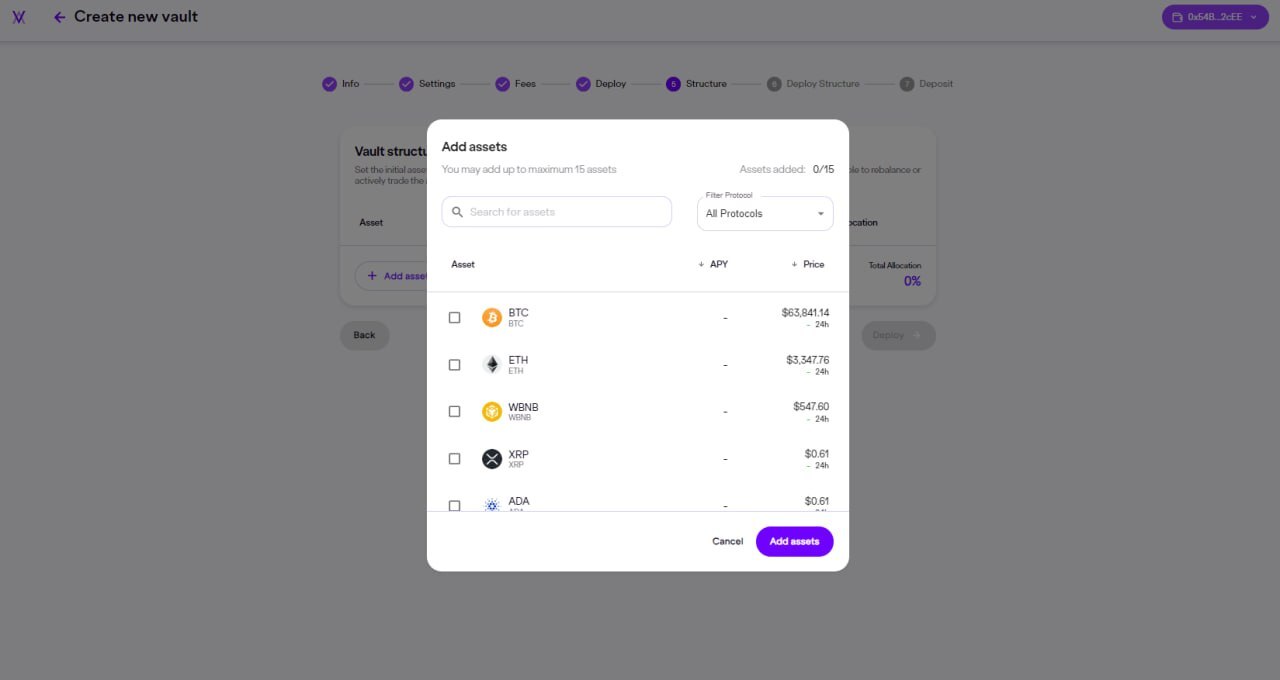Click the back arrow beside Create new vault
Screen dimensions: 1280x680
59,17
